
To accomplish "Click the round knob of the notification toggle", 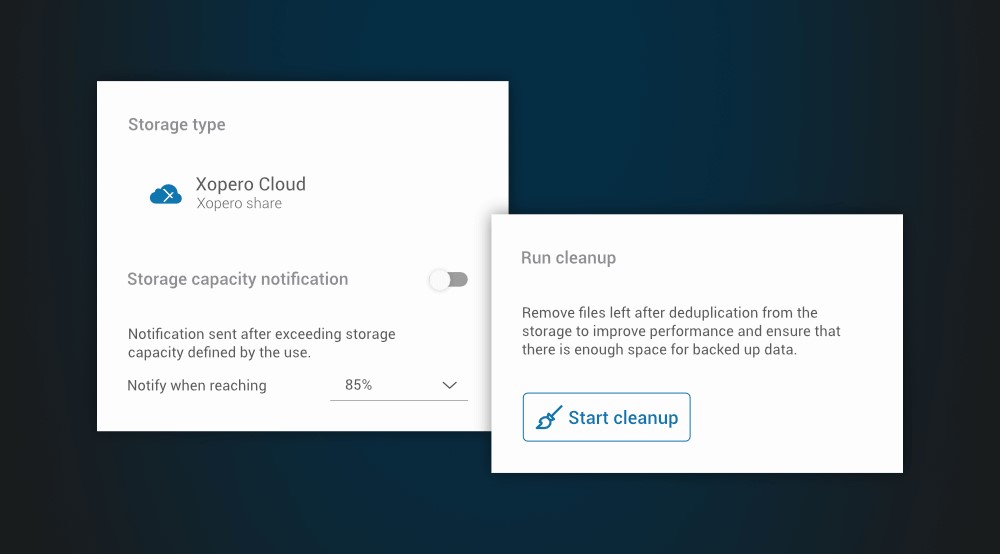I will pyautogui.click(x=440, y=280).
